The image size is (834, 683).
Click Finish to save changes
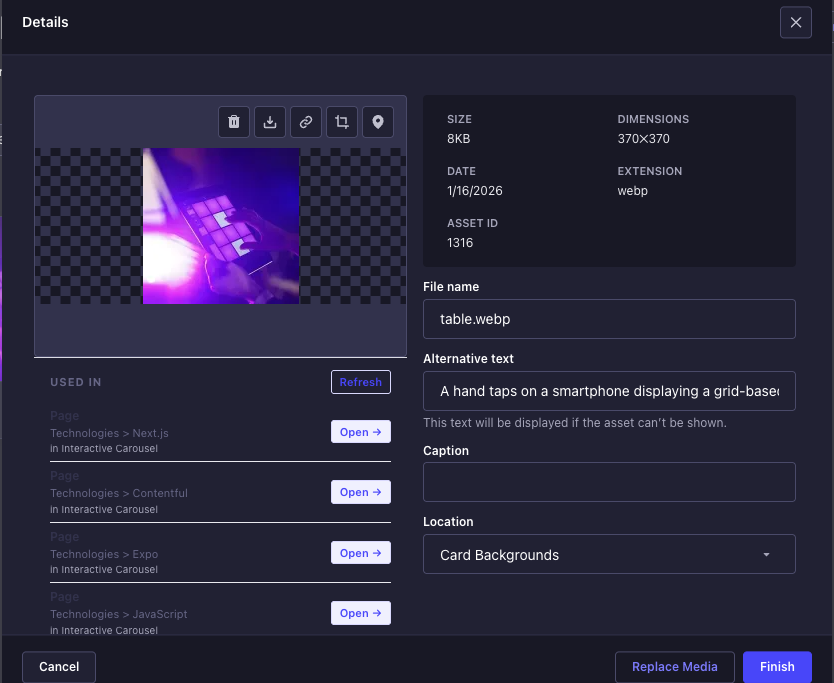(777, 667)
